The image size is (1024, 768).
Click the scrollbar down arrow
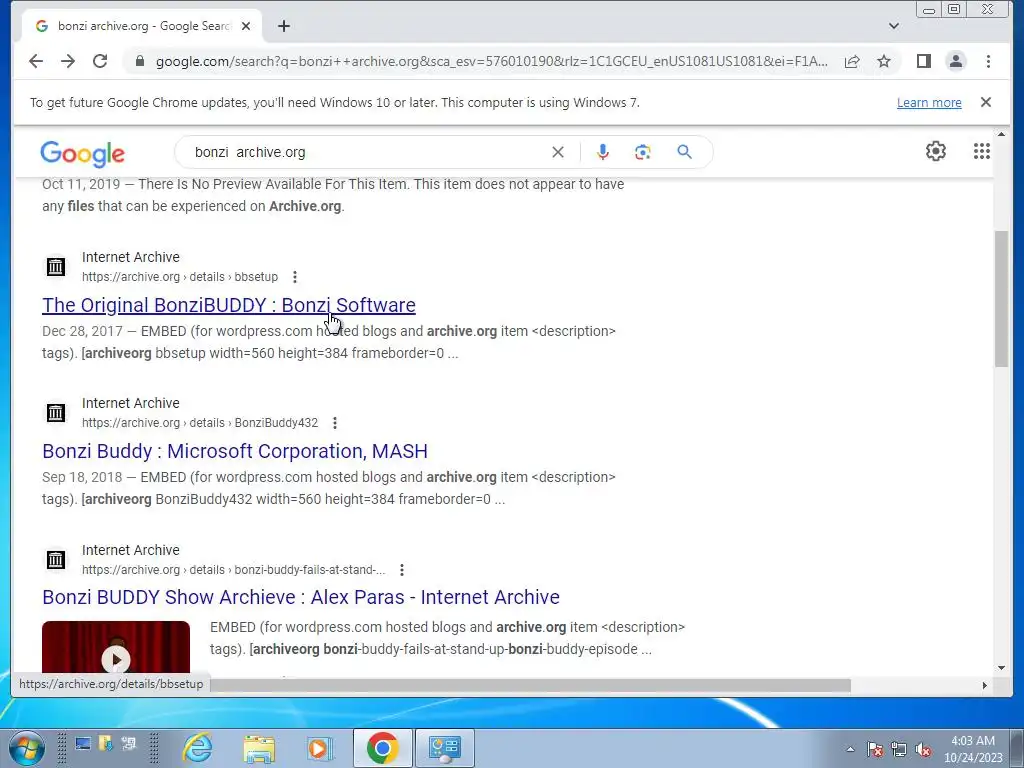click(1001, 667)
